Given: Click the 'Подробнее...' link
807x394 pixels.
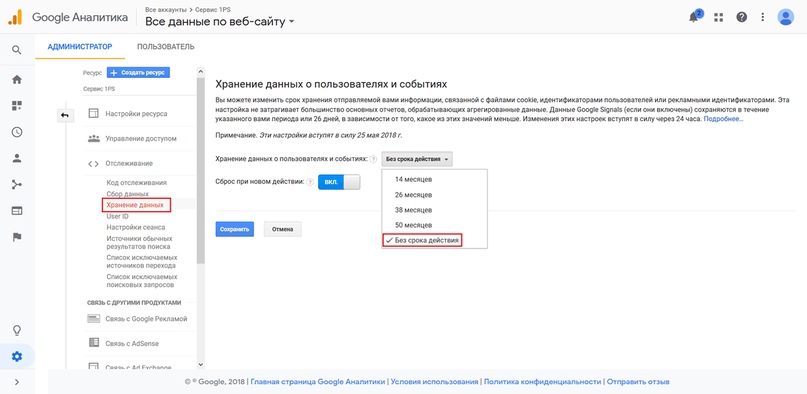Looking at the screenshot, I should point(724,119).
